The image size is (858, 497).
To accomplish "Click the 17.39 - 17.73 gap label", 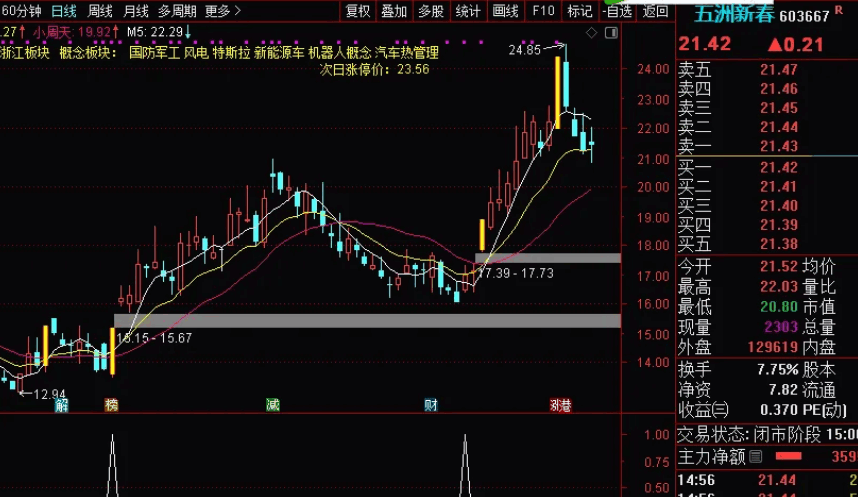I will click(515, 273).
